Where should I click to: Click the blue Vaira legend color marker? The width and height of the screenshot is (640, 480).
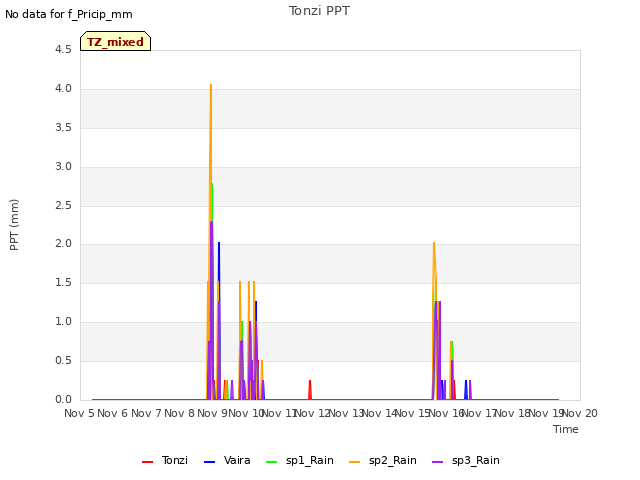click(x=209, y=462)
